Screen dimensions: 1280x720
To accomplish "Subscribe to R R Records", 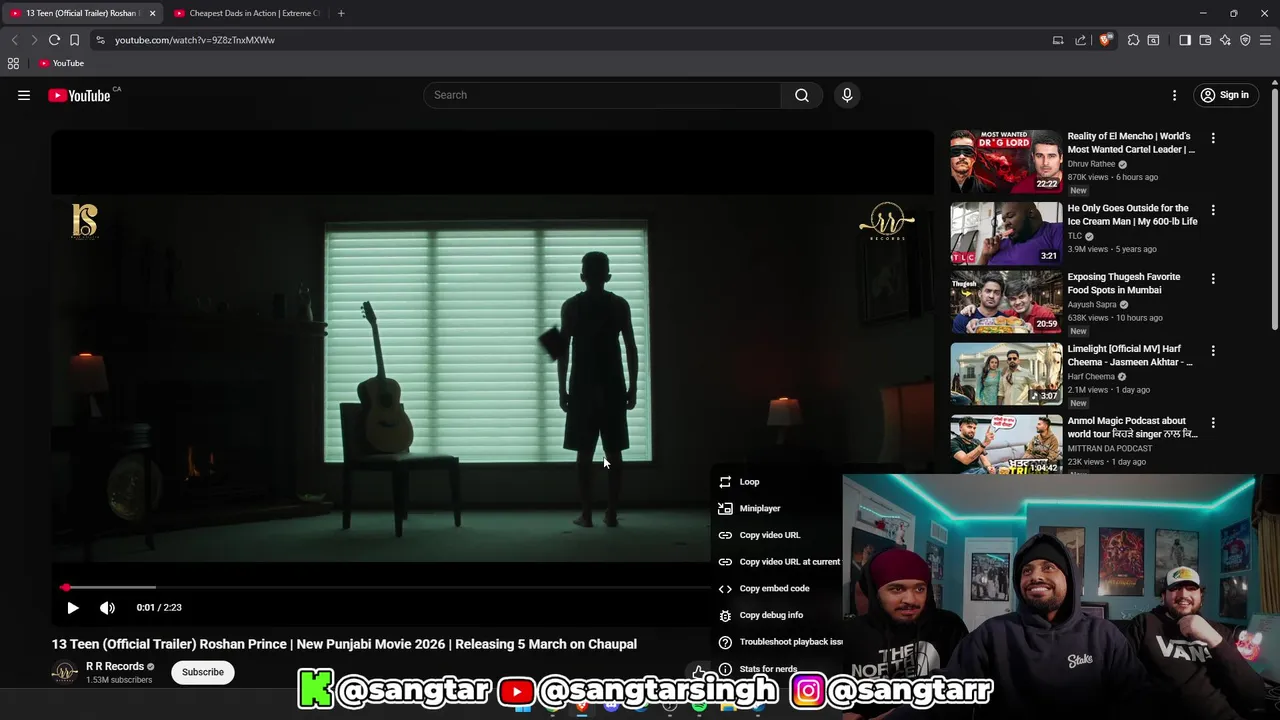I will point(203,672).
